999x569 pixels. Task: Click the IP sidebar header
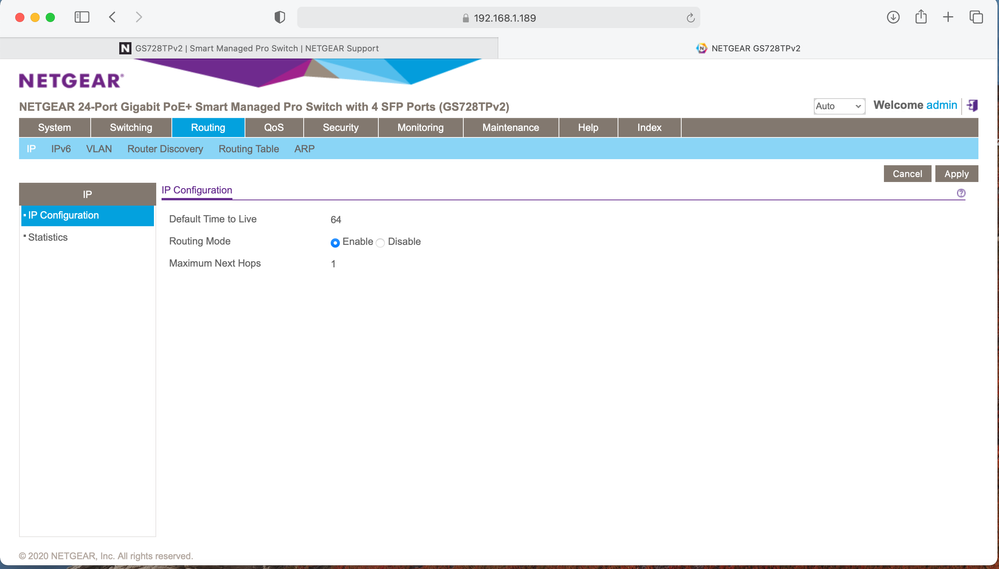tap(87, 194)
